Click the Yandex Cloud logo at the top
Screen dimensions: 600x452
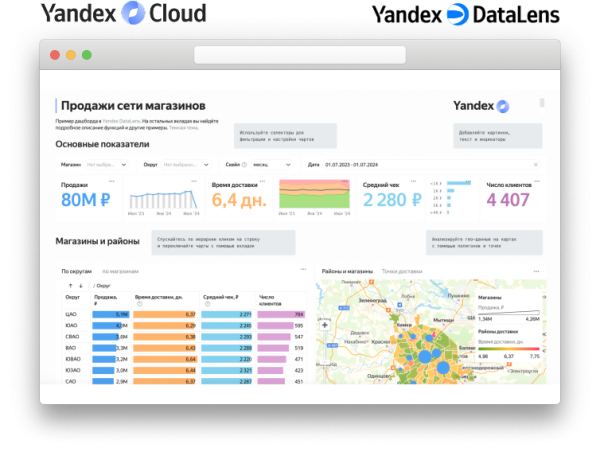124,13
